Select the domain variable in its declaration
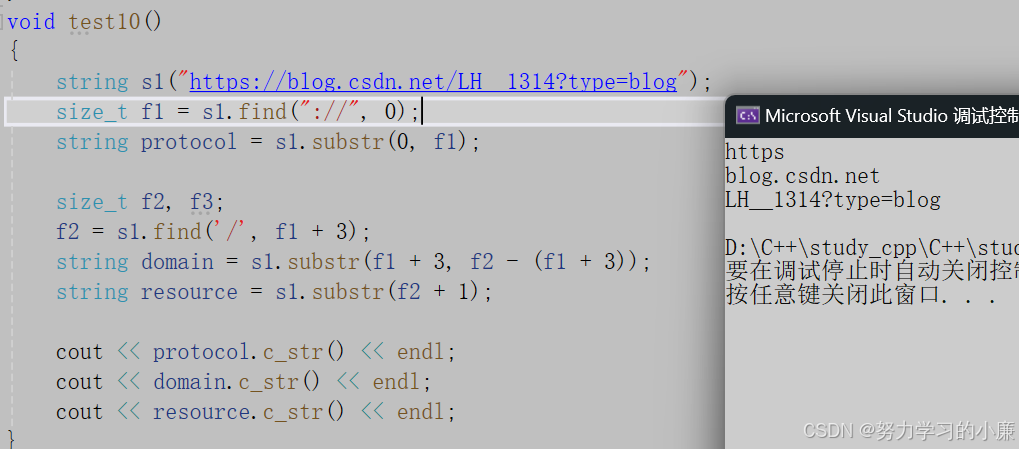Image resolution: width=1019 pixels, height=449 pixels. coord(177,262)
